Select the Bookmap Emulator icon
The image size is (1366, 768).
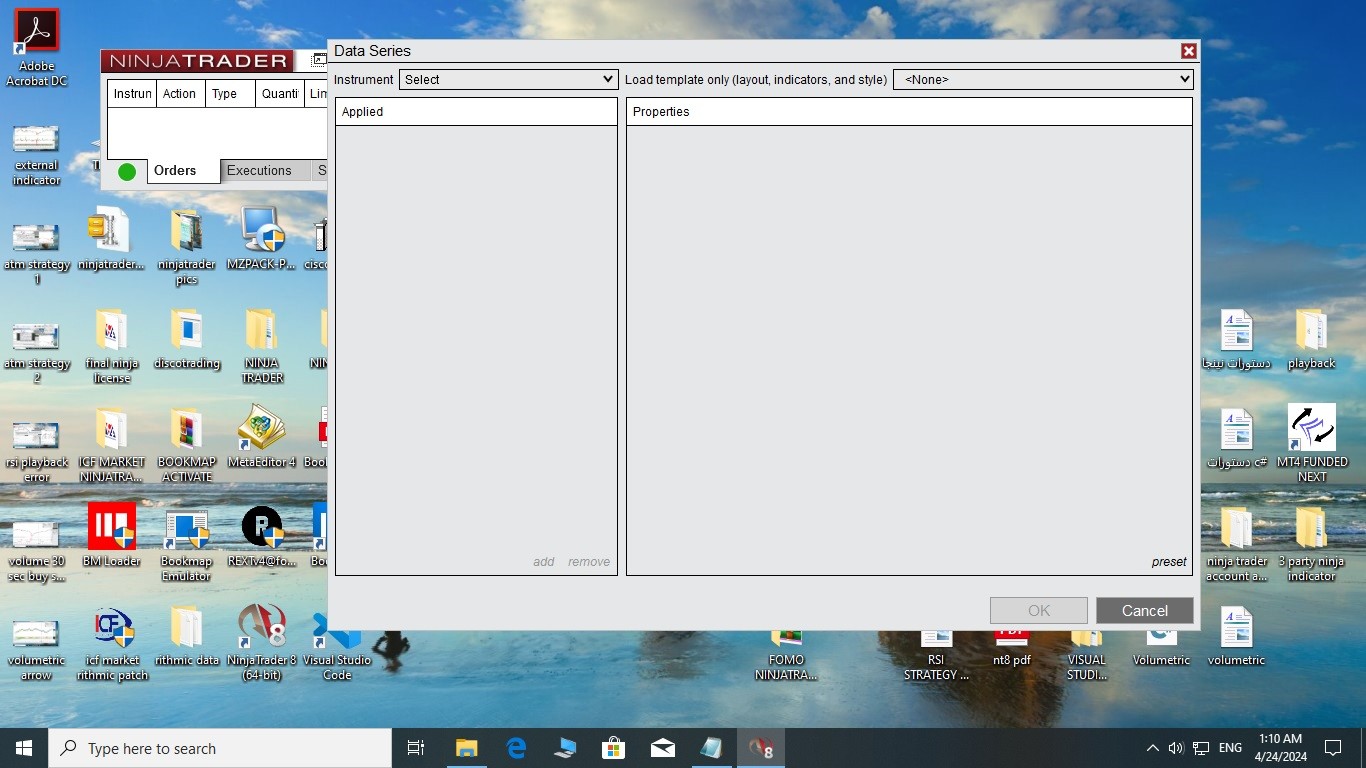186,545
